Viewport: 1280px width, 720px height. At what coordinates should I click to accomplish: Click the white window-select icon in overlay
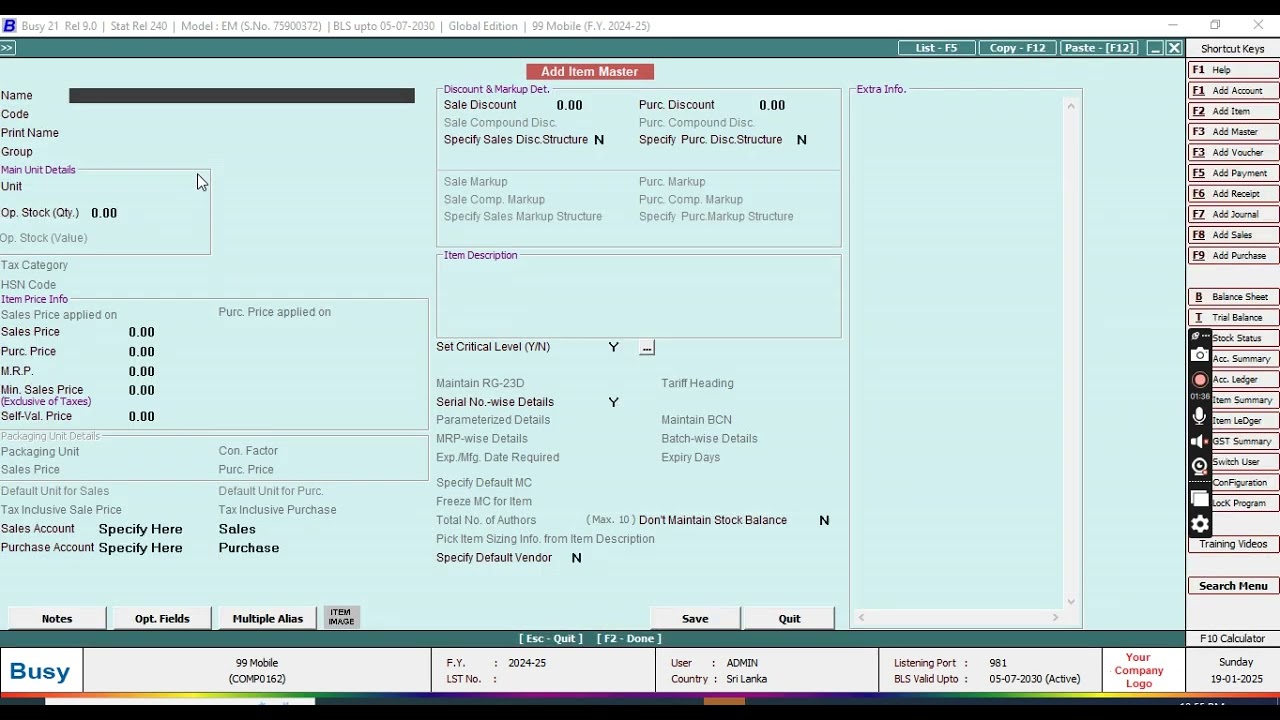1200,499
